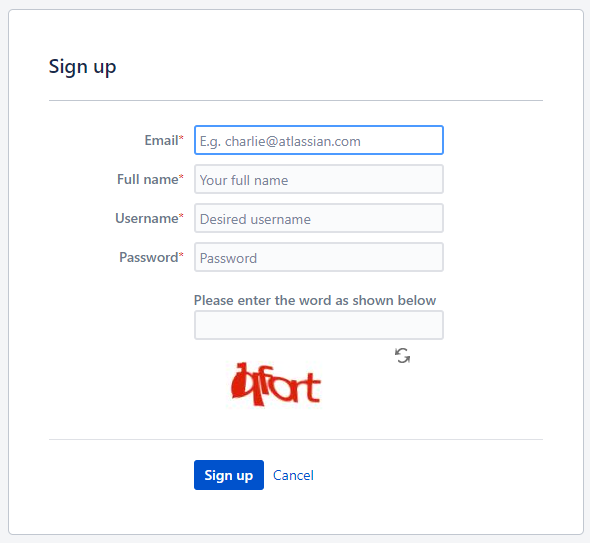This screenshot has width=590, height=543.
Task: Click the red captcha word image
Action: click(275, 385)
